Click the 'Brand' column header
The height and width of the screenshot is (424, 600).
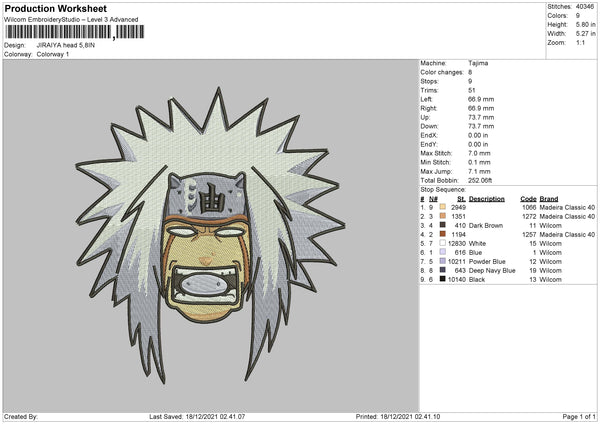[x=549, y=199]
